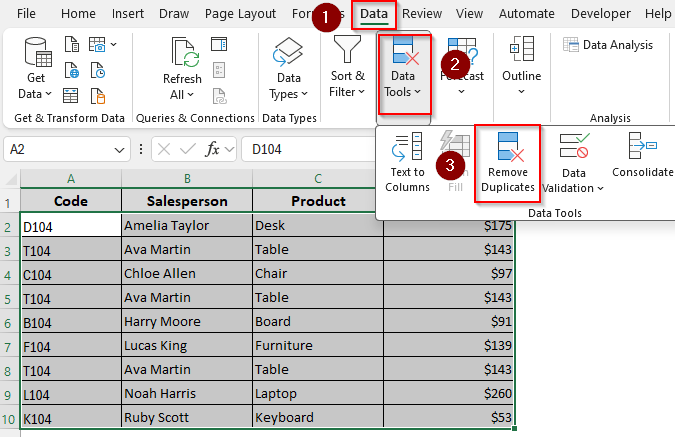Click the greyed Properties icon

pyautogui.click(x=219, y=70)
